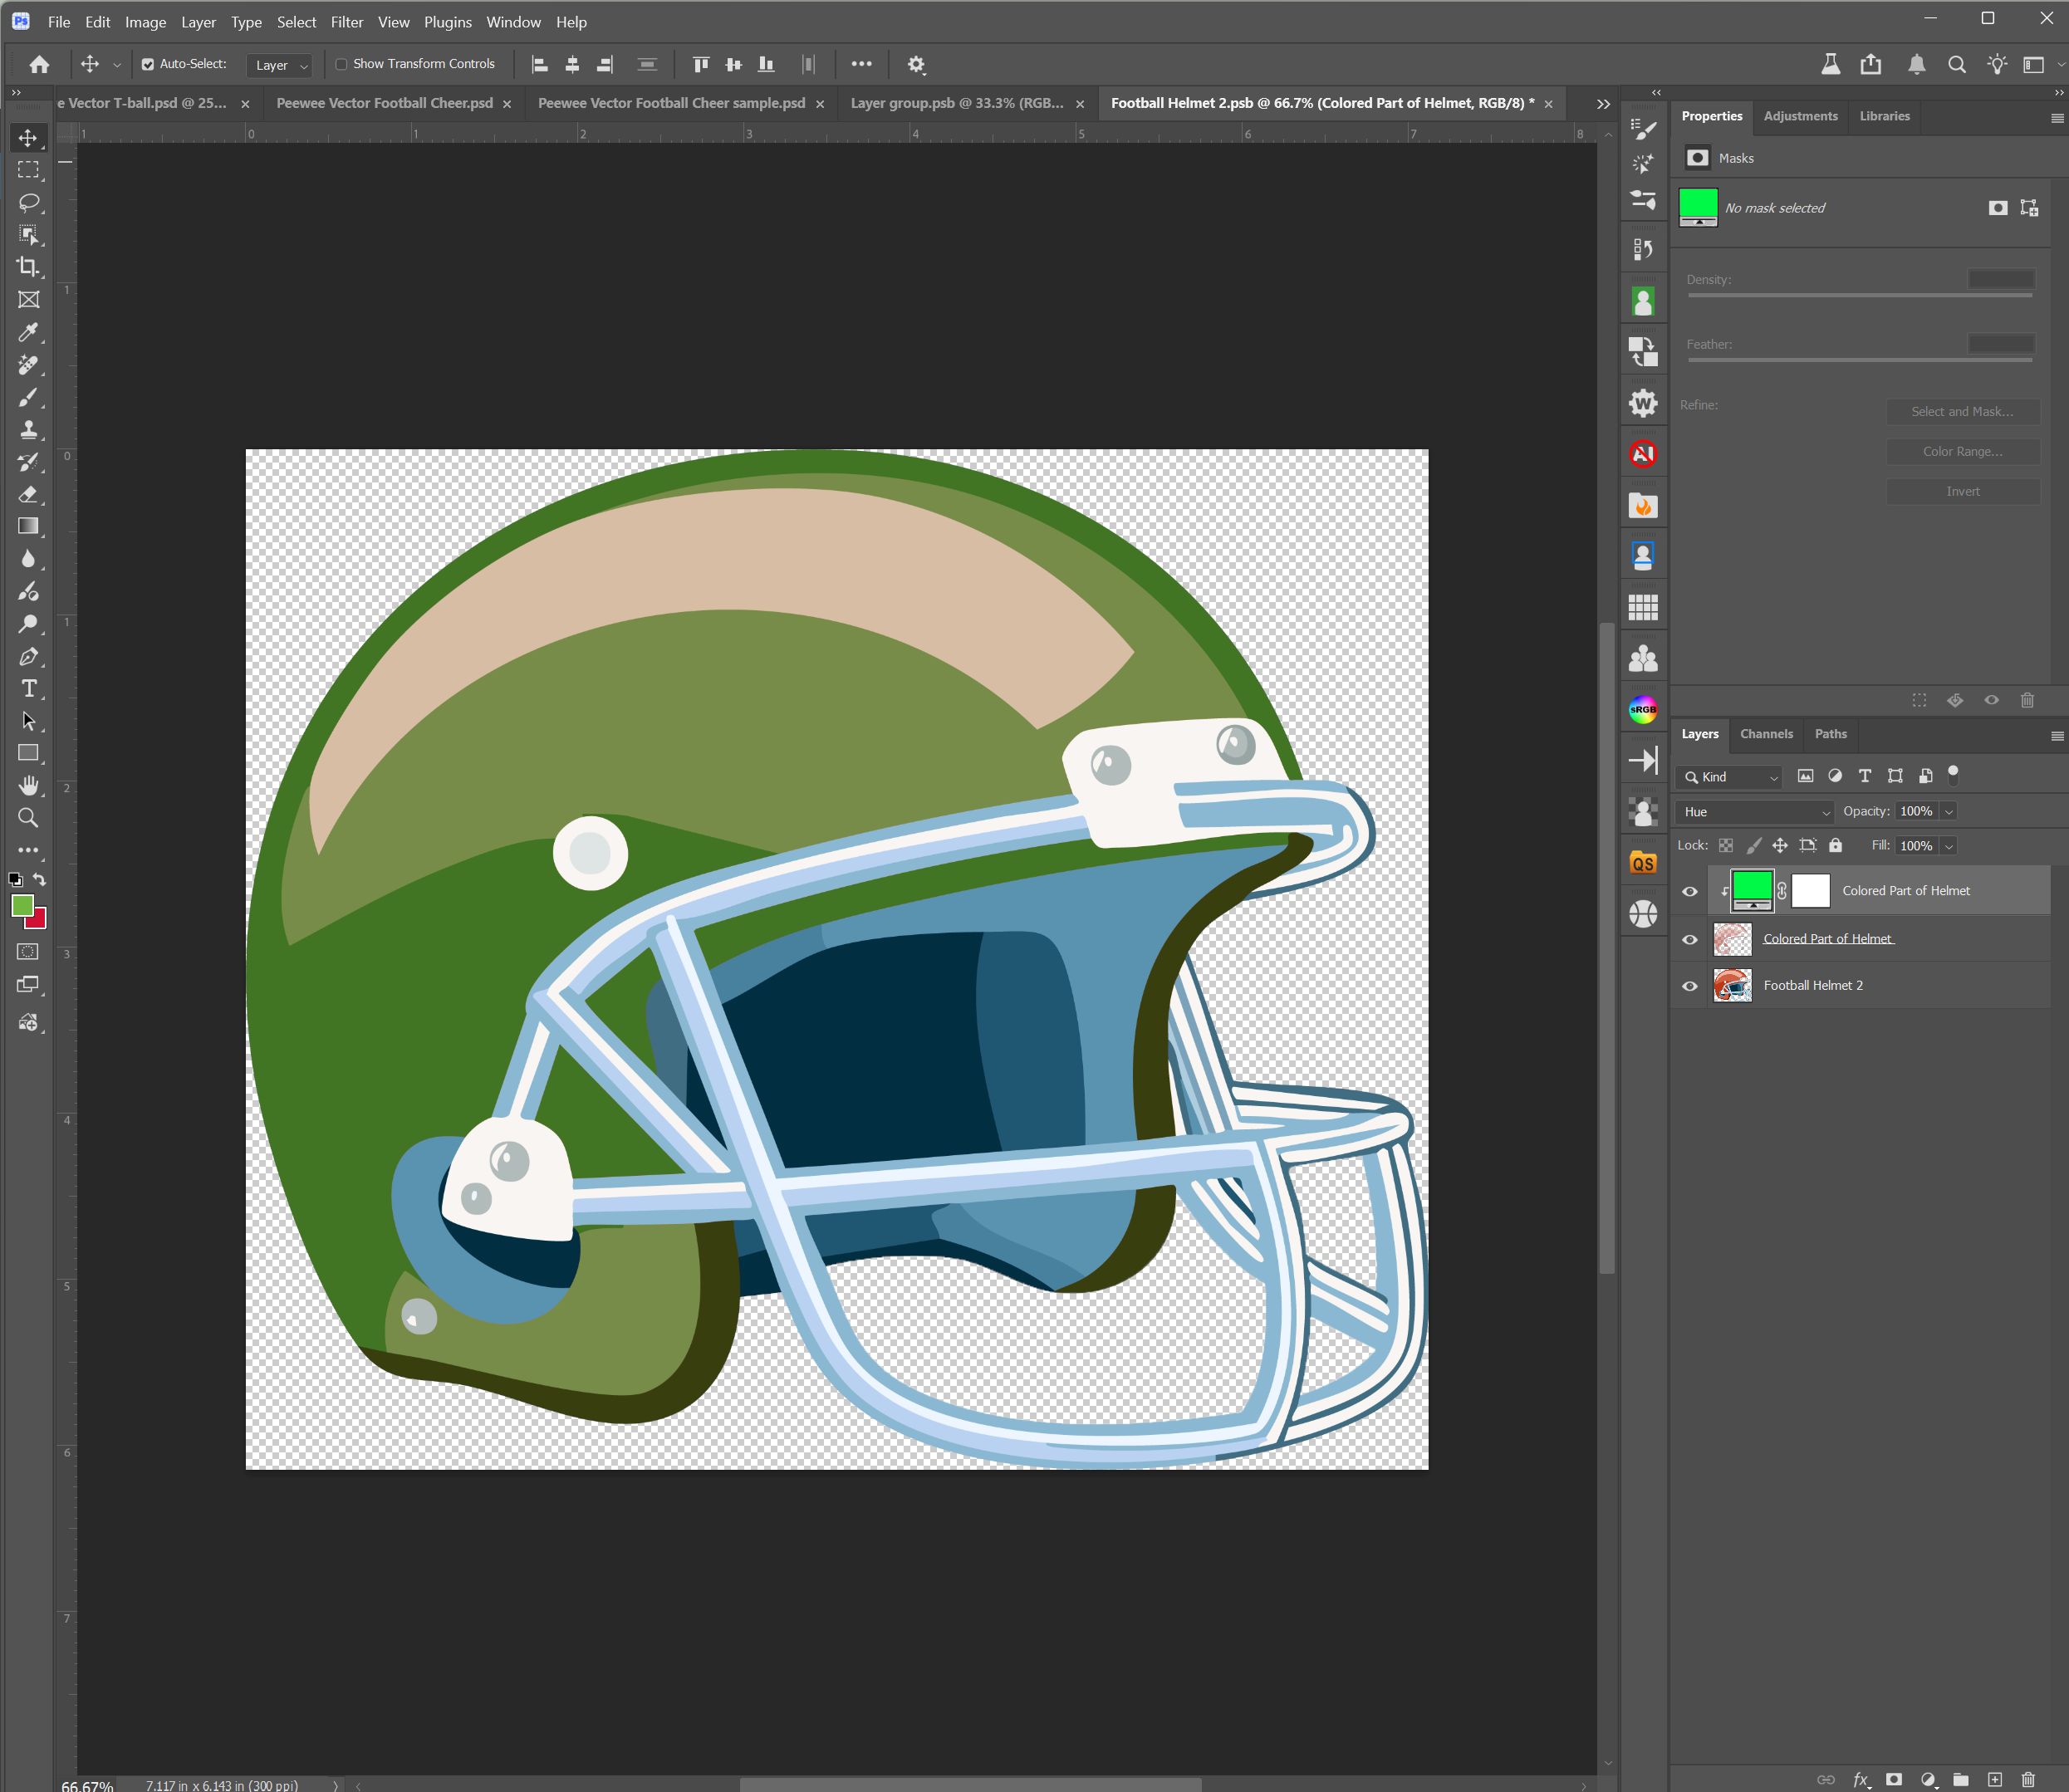
Task: Select the Eyedropper tool
Action: coord(29,332)
